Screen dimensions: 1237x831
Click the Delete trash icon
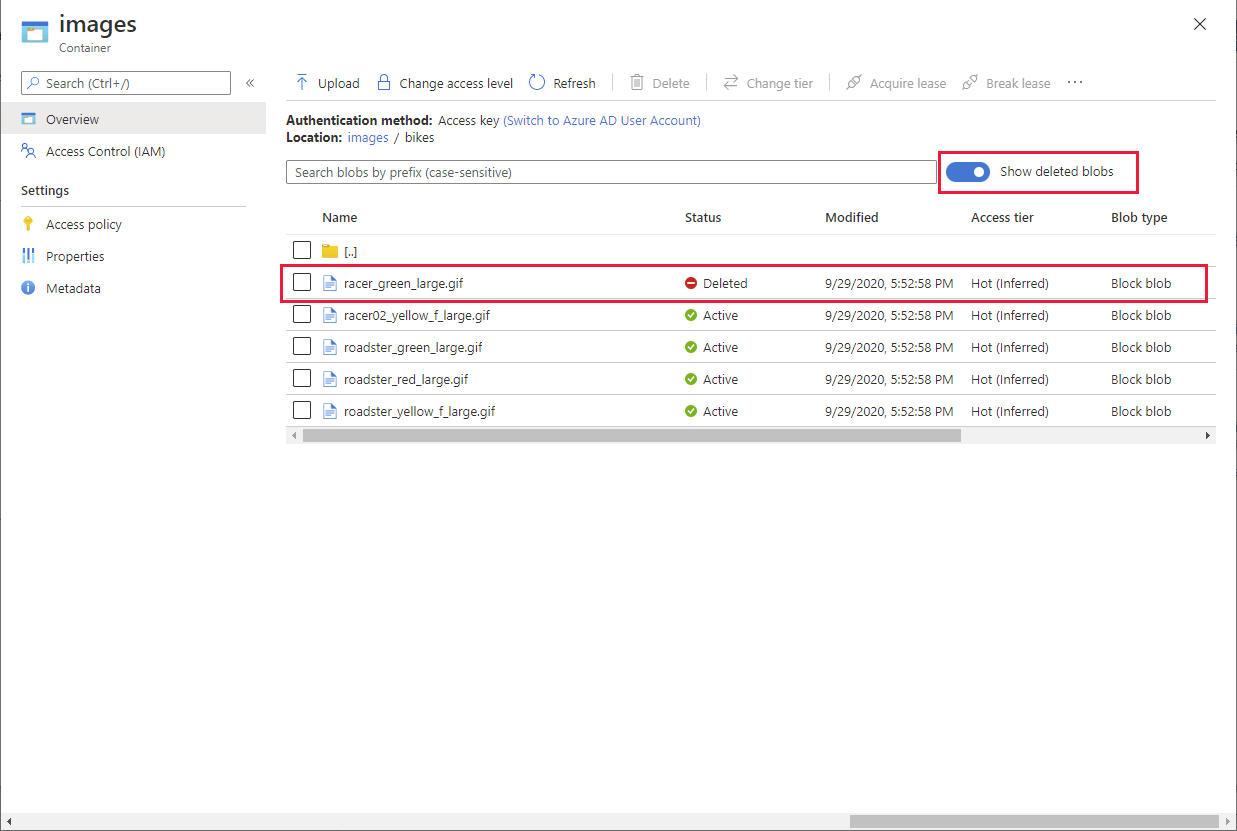click(637, 82)
